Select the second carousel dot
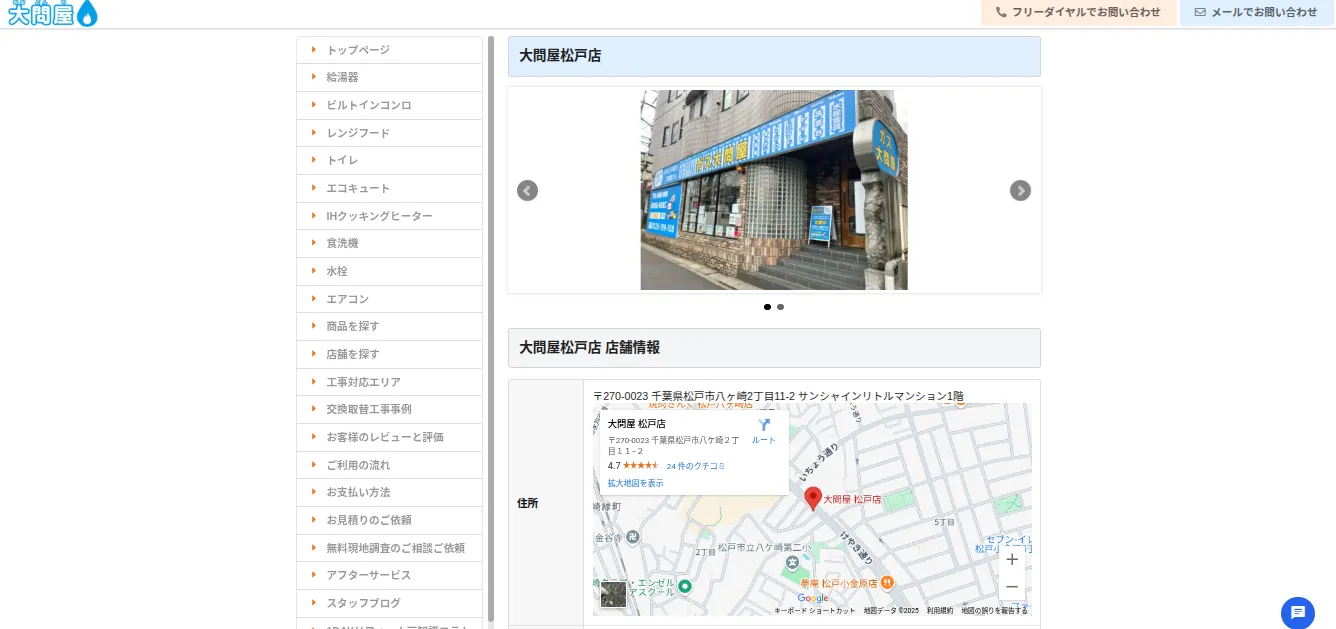The width and height of the screenshot is (1336, 629). 780,307
